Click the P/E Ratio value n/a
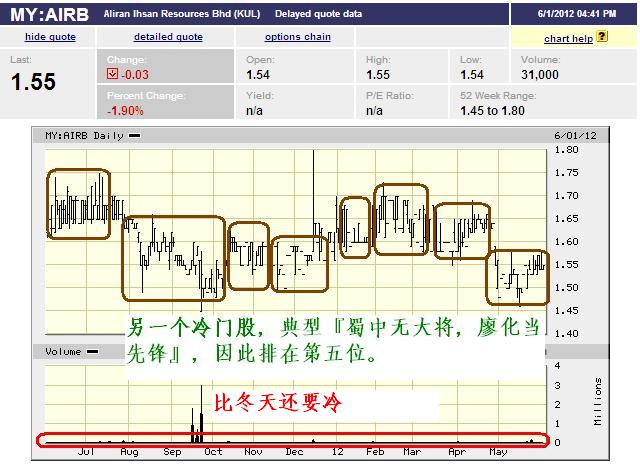Screen dimensions: 640x464 tap(374, 111)
